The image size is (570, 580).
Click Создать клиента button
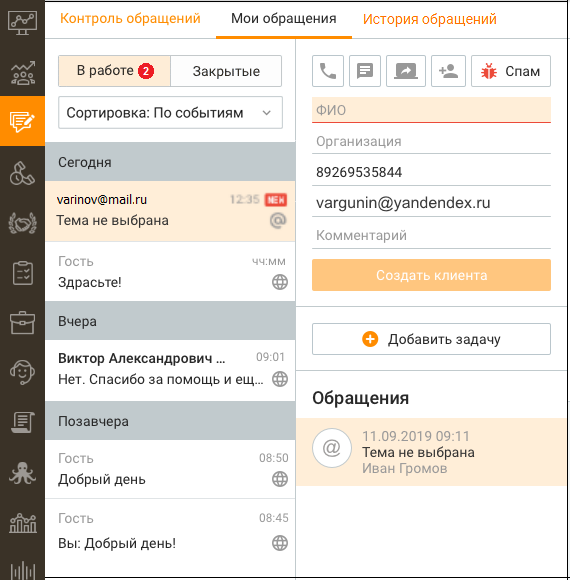point(431,275)
